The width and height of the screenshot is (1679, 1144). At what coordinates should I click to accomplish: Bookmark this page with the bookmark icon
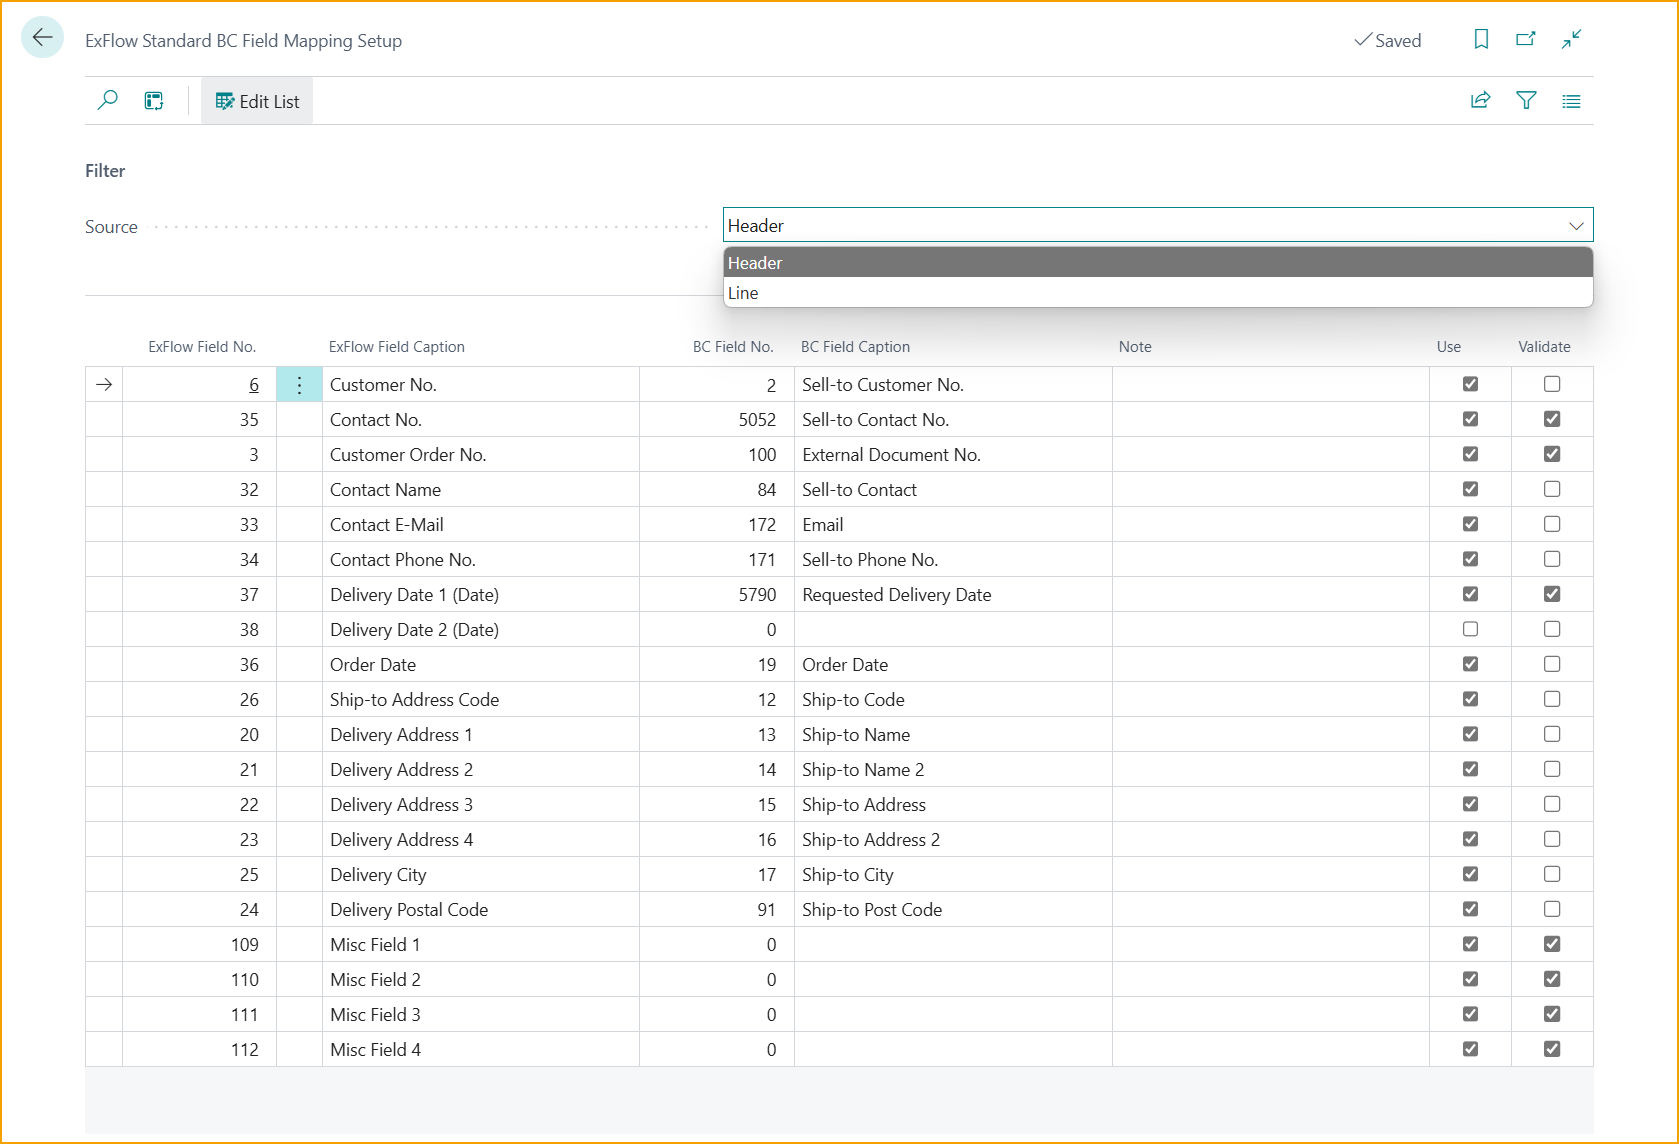(1481, 39)
